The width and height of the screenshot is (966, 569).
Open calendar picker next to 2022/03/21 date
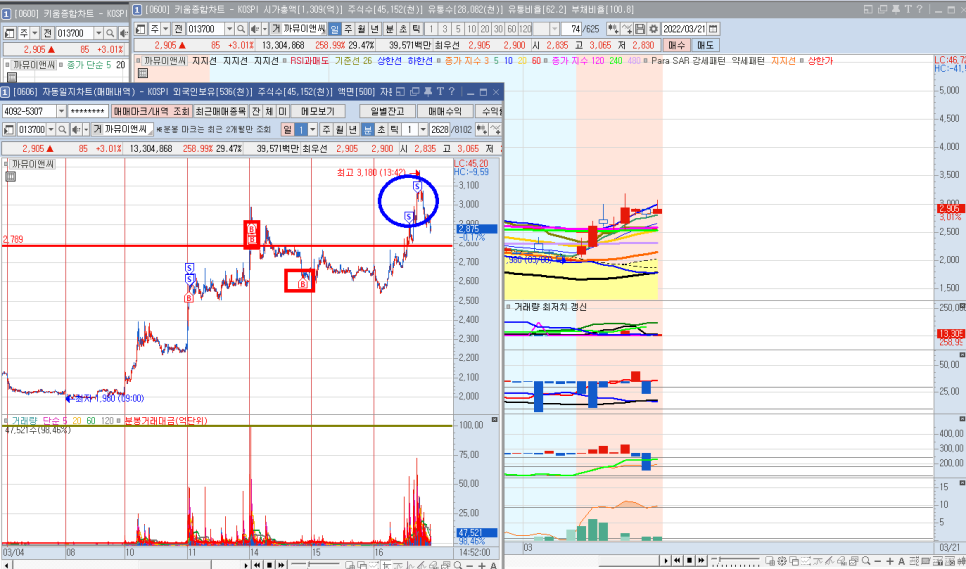[713, 29]
